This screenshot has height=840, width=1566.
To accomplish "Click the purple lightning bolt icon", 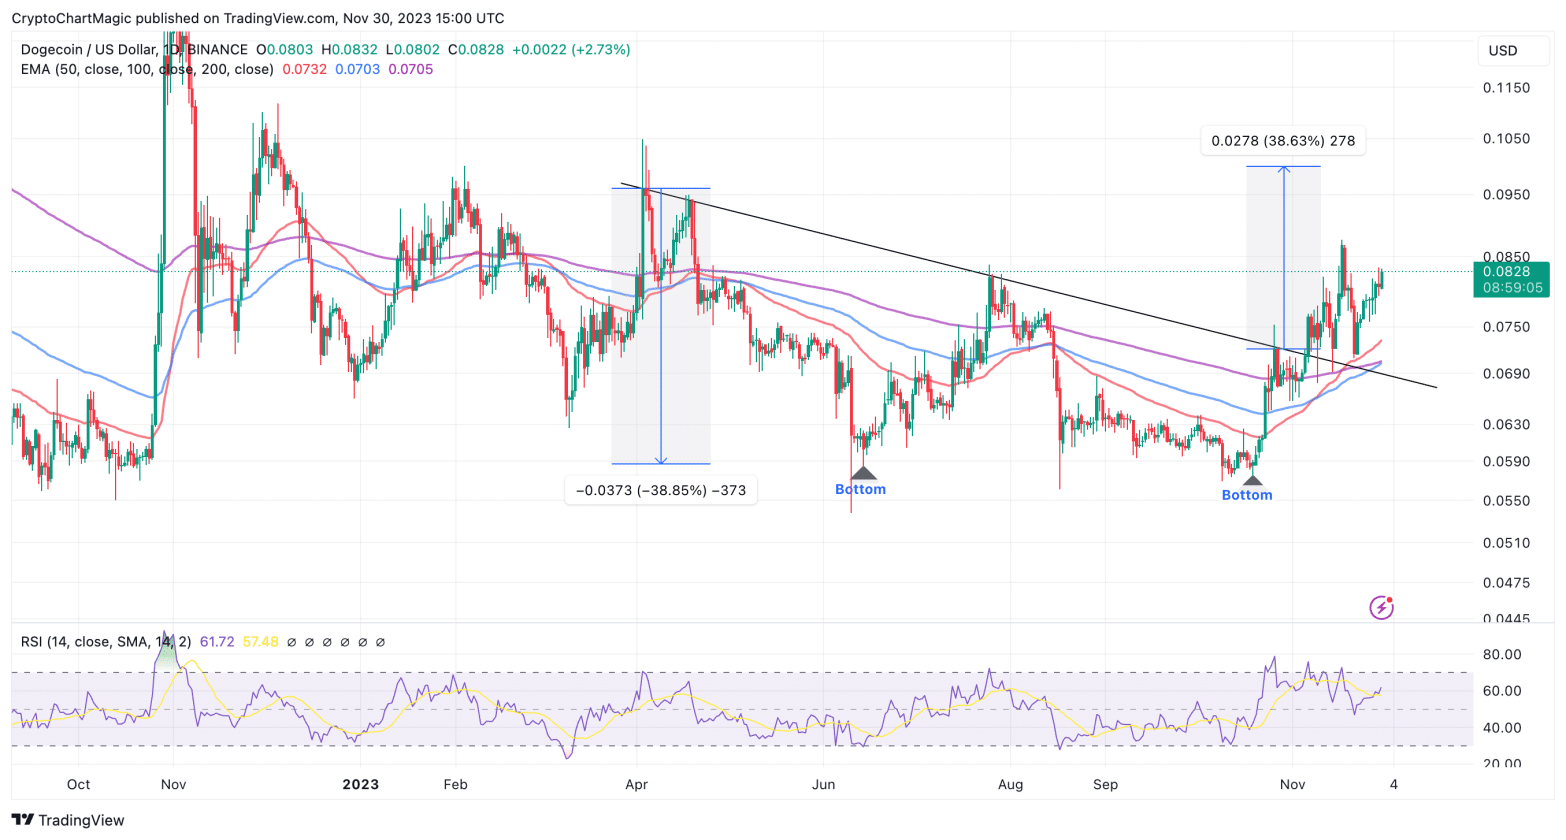I will pyautogui.click(x=1381, y=607).
